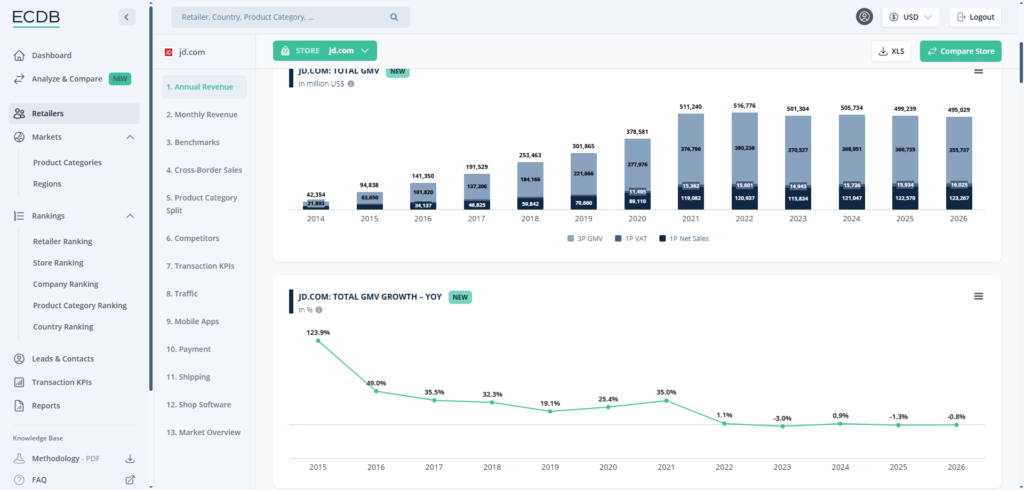This screenshot has height=490, width=1024.
Task: Select the Monthly Revenue section
Action: pos(202,115)
